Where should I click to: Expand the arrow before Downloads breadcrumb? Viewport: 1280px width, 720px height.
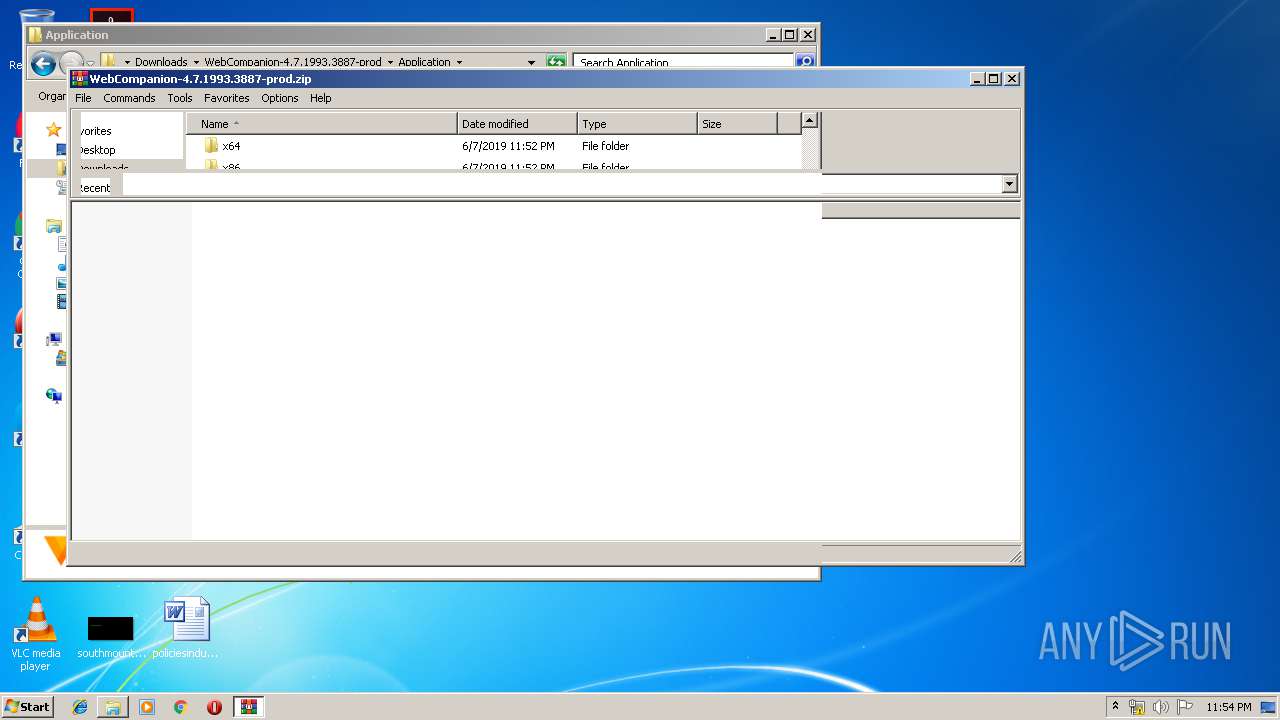pyautogui.click(x=127, y=62)
